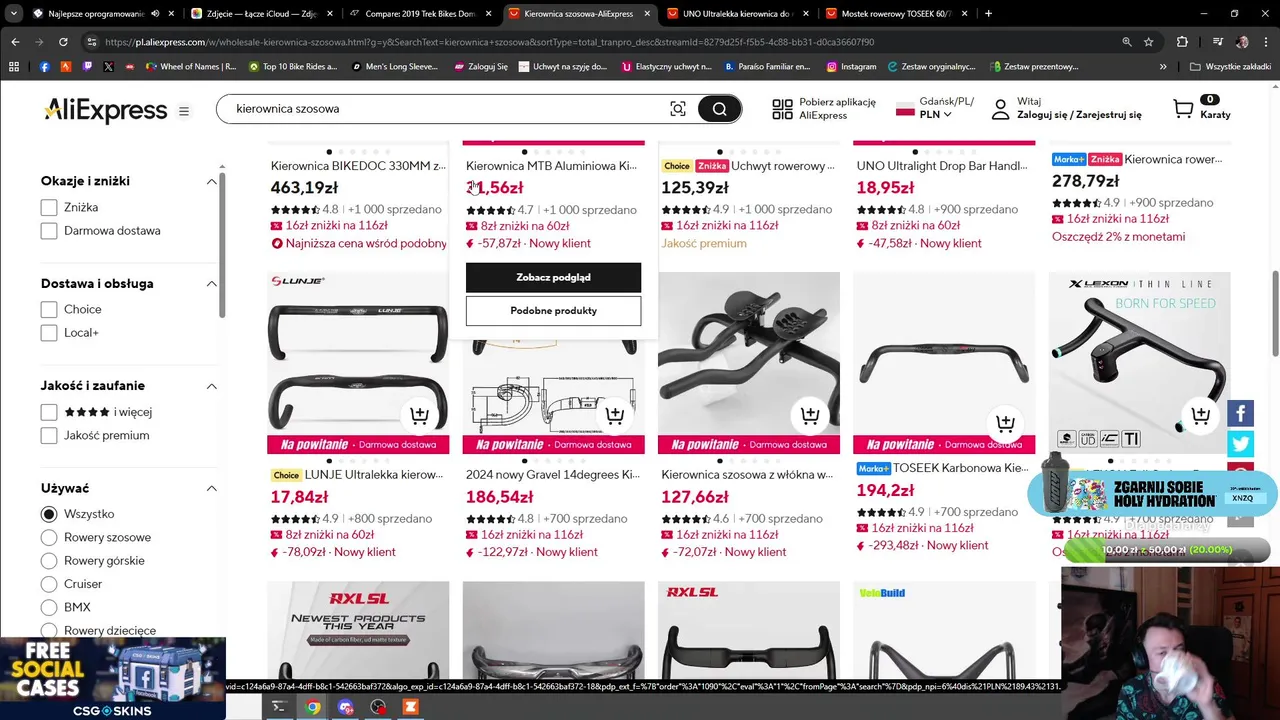The image size is (1280, 720).
Task: Enable Darmowa dostawa filter checkbox
Action: 49,231
